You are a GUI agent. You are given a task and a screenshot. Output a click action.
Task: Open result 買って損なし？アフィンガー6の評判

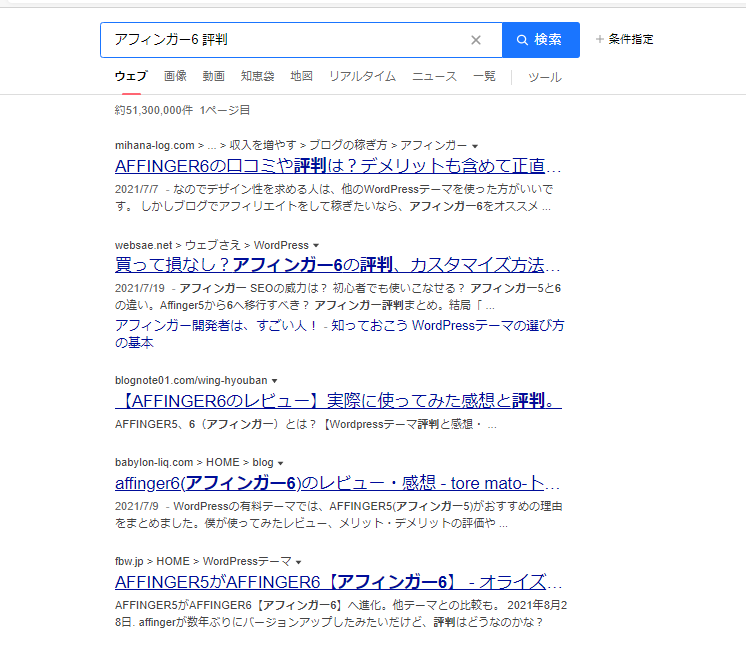pos(337,265)
